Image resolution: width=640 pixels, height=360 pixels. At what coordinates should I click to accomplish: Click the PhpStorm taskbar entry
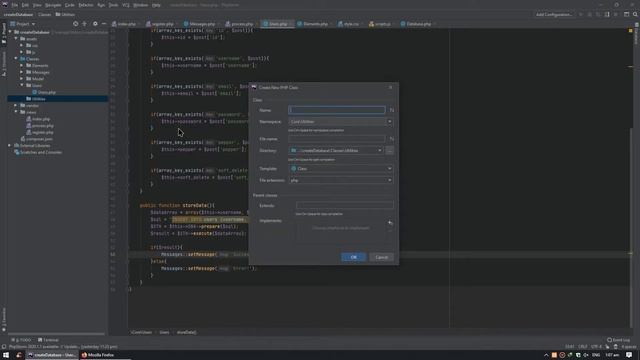(x=52, y=355)
